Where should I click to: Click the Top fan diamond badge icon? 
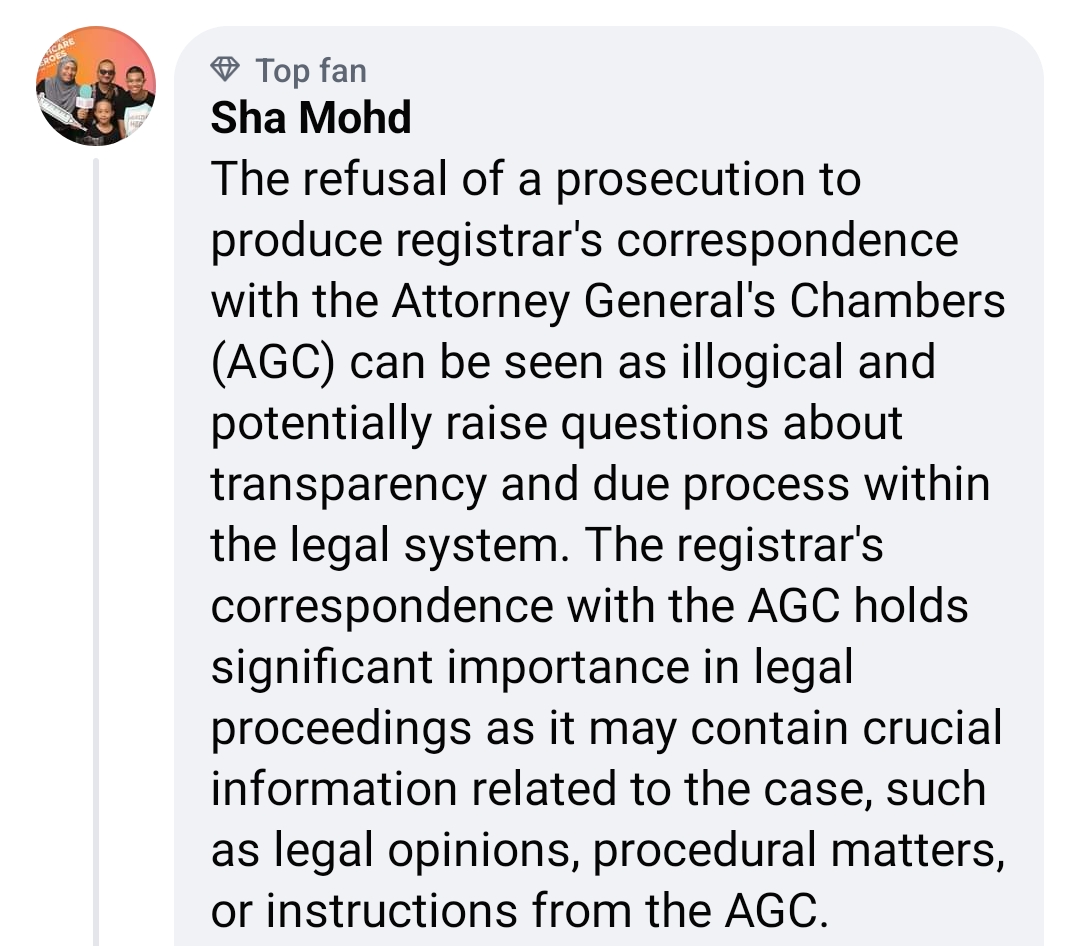coord(225,69)
